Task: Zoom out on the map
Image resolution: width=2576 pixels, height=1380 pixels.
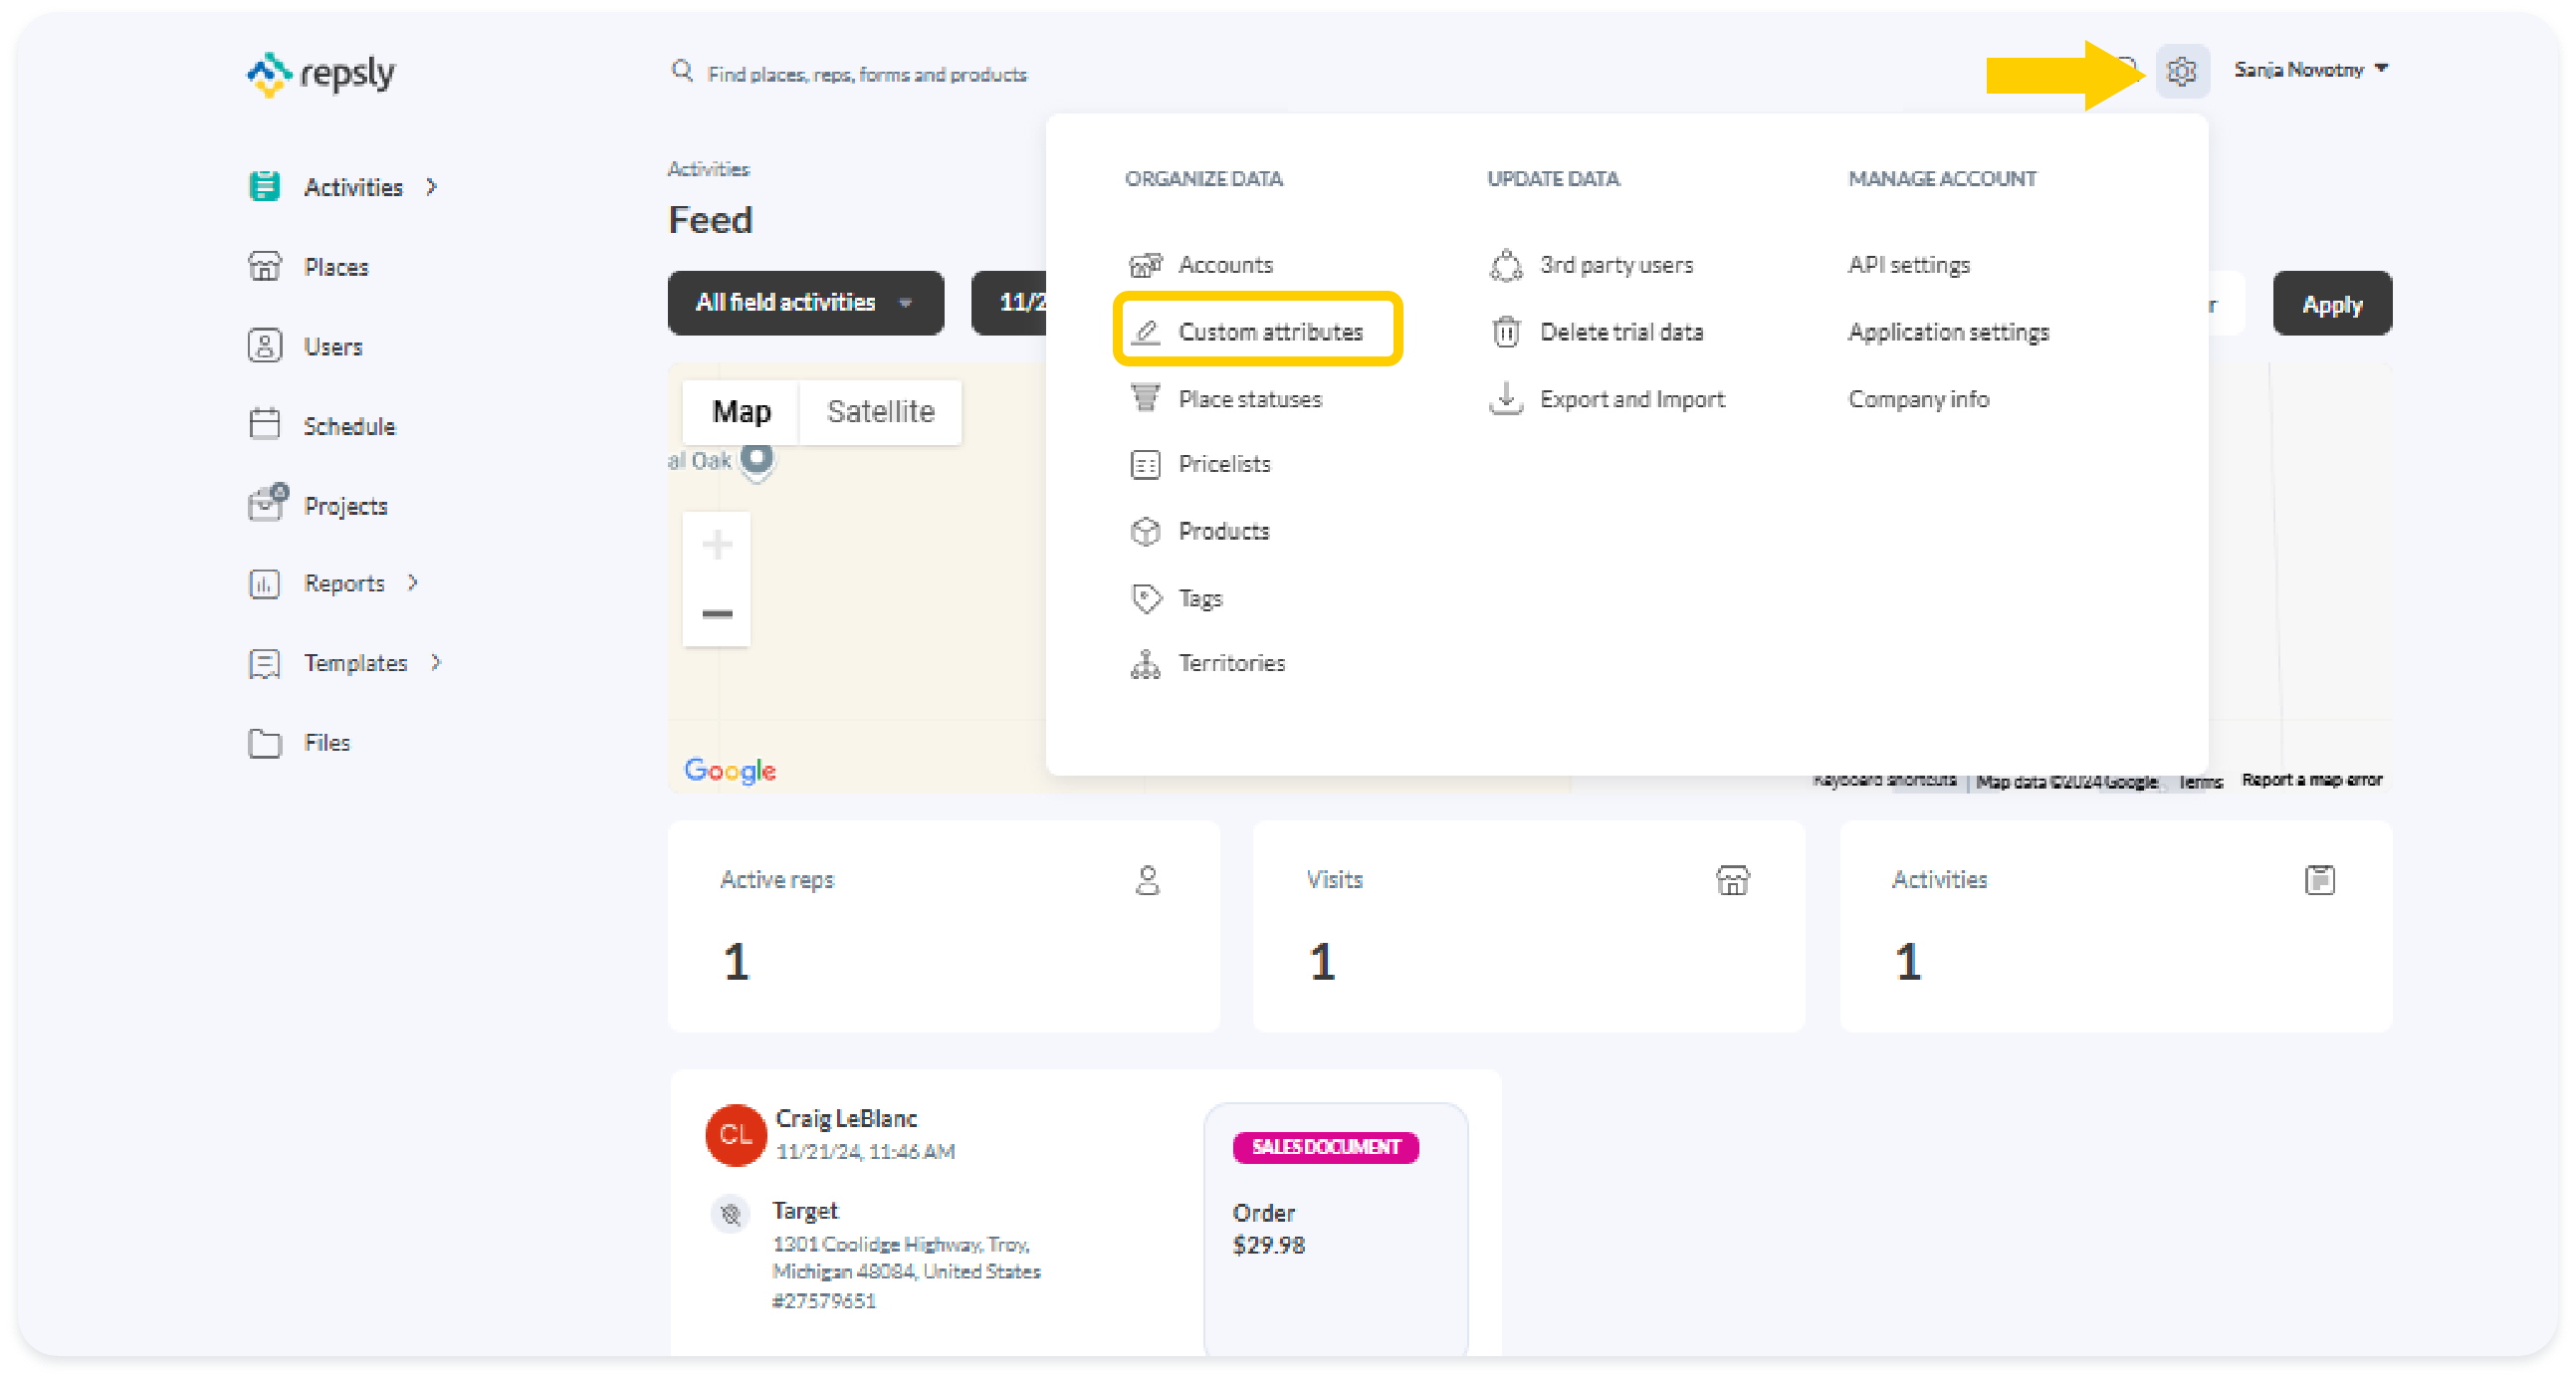Action: [716, 613]
